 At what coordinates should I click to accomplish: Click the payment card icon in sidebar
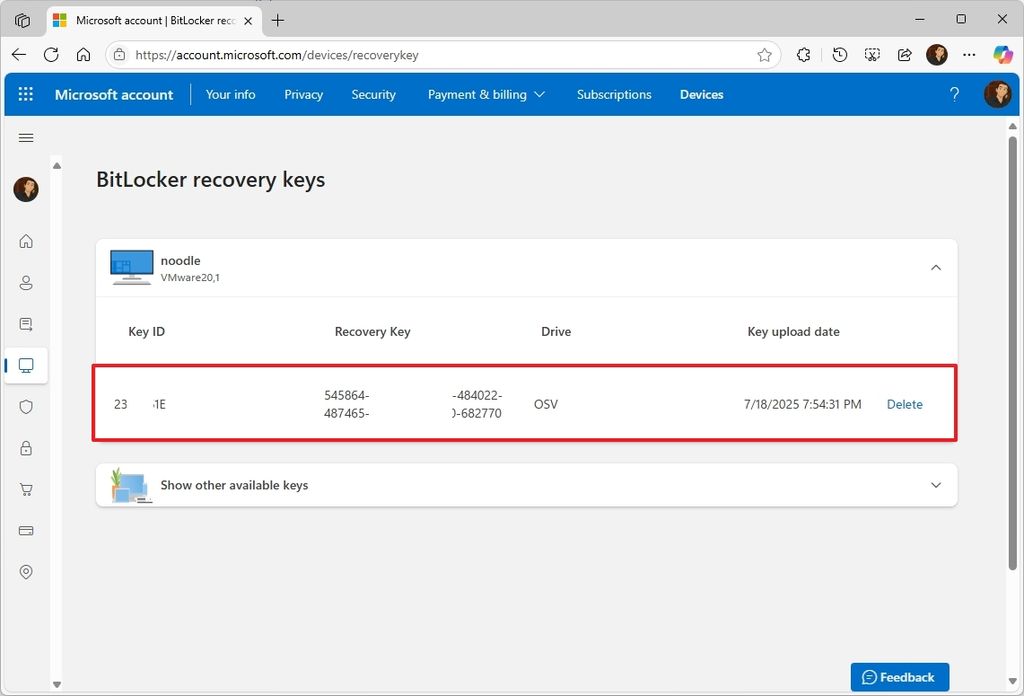[26, 530]
